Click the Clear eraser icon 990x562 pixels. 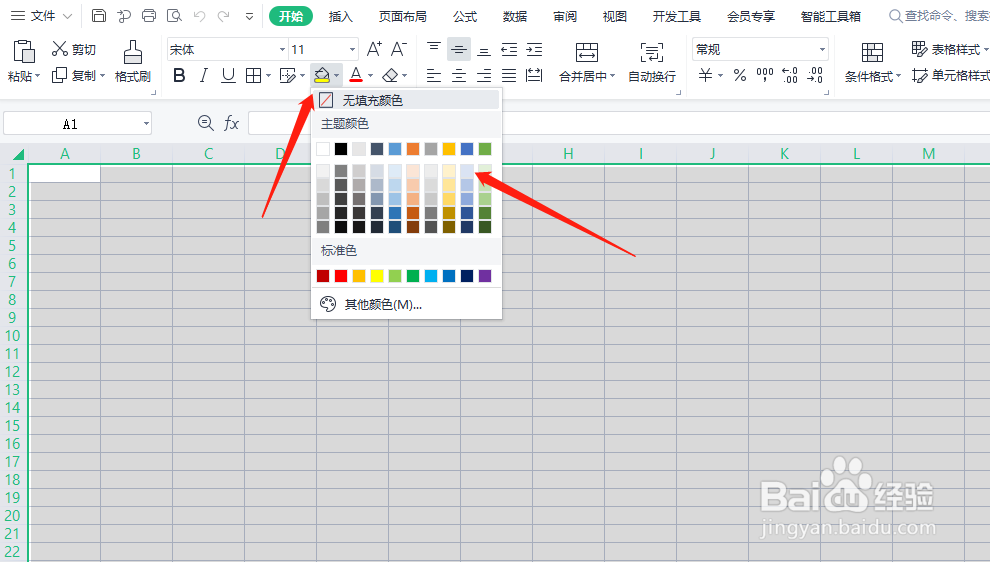coord(390,76)
